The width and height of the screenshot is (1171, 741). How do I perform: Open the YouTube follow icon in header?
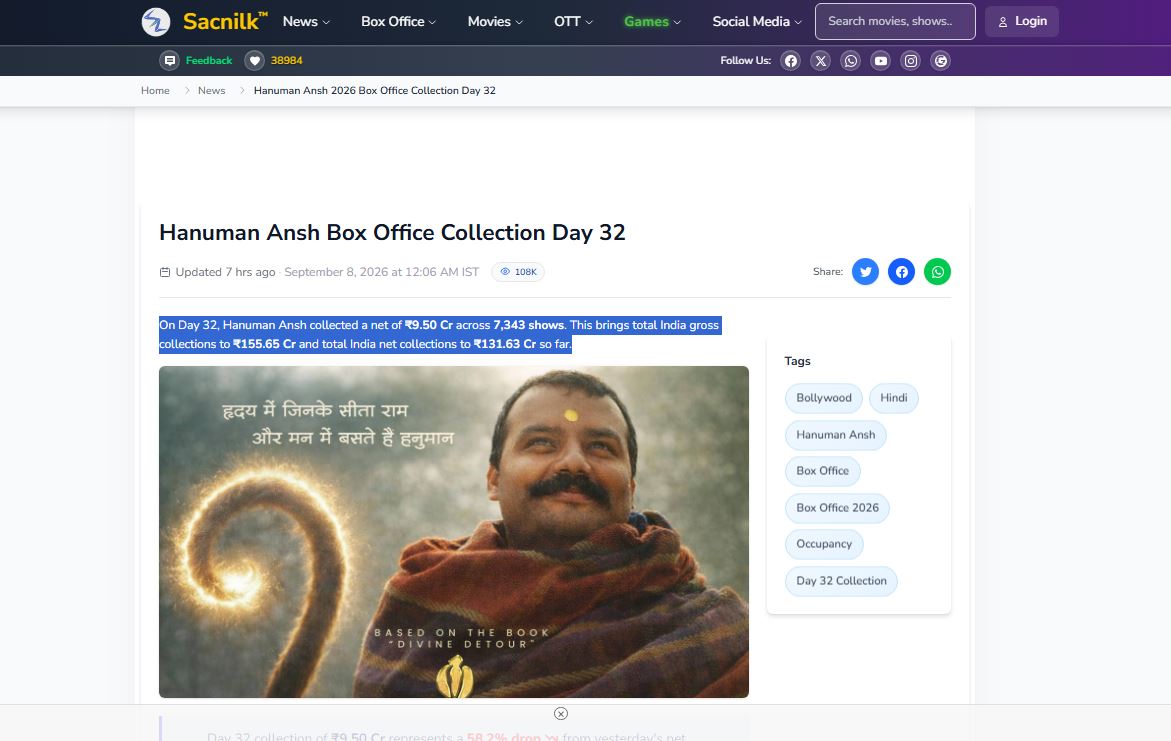[881, 61]
